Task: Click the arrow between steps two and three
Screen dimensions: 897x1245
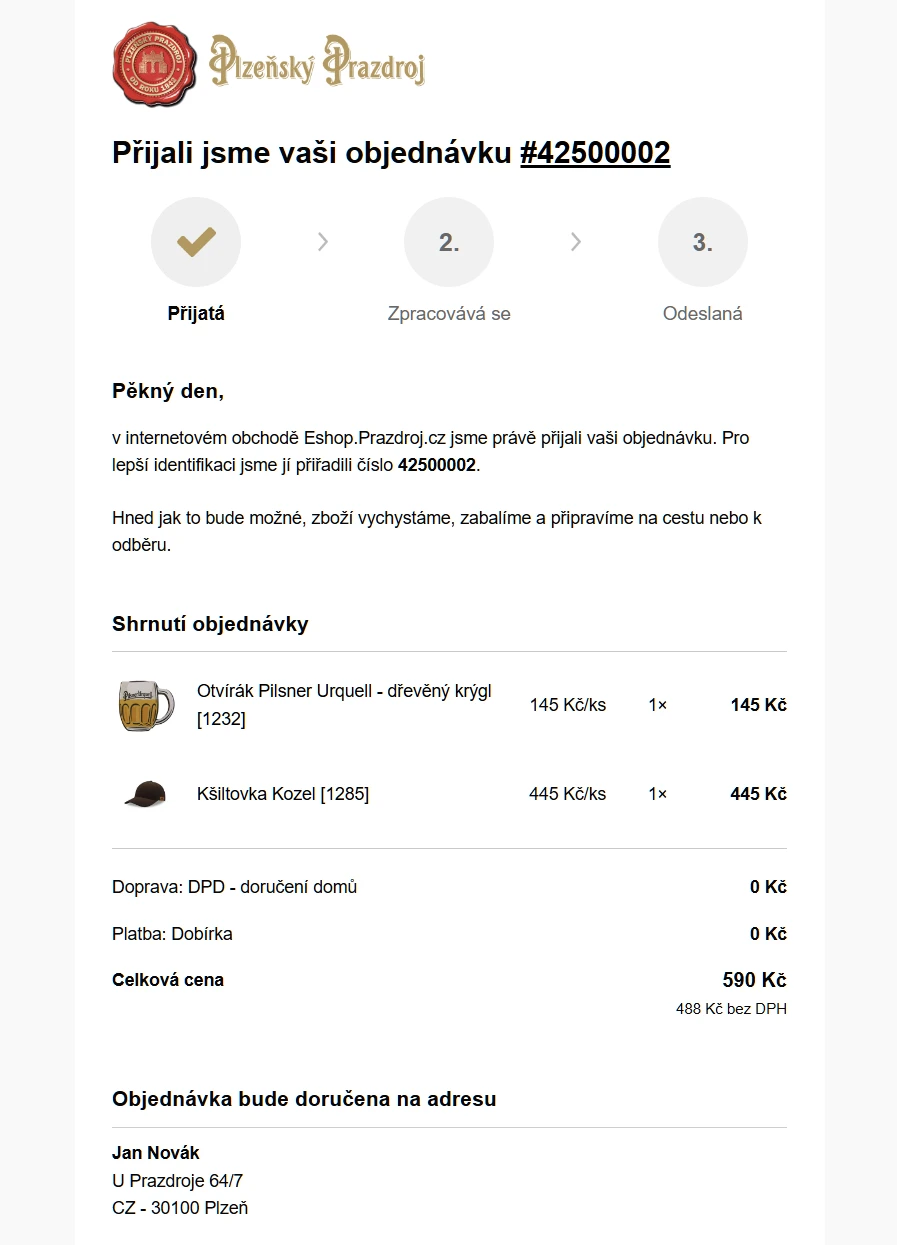Action: point(576,242)
